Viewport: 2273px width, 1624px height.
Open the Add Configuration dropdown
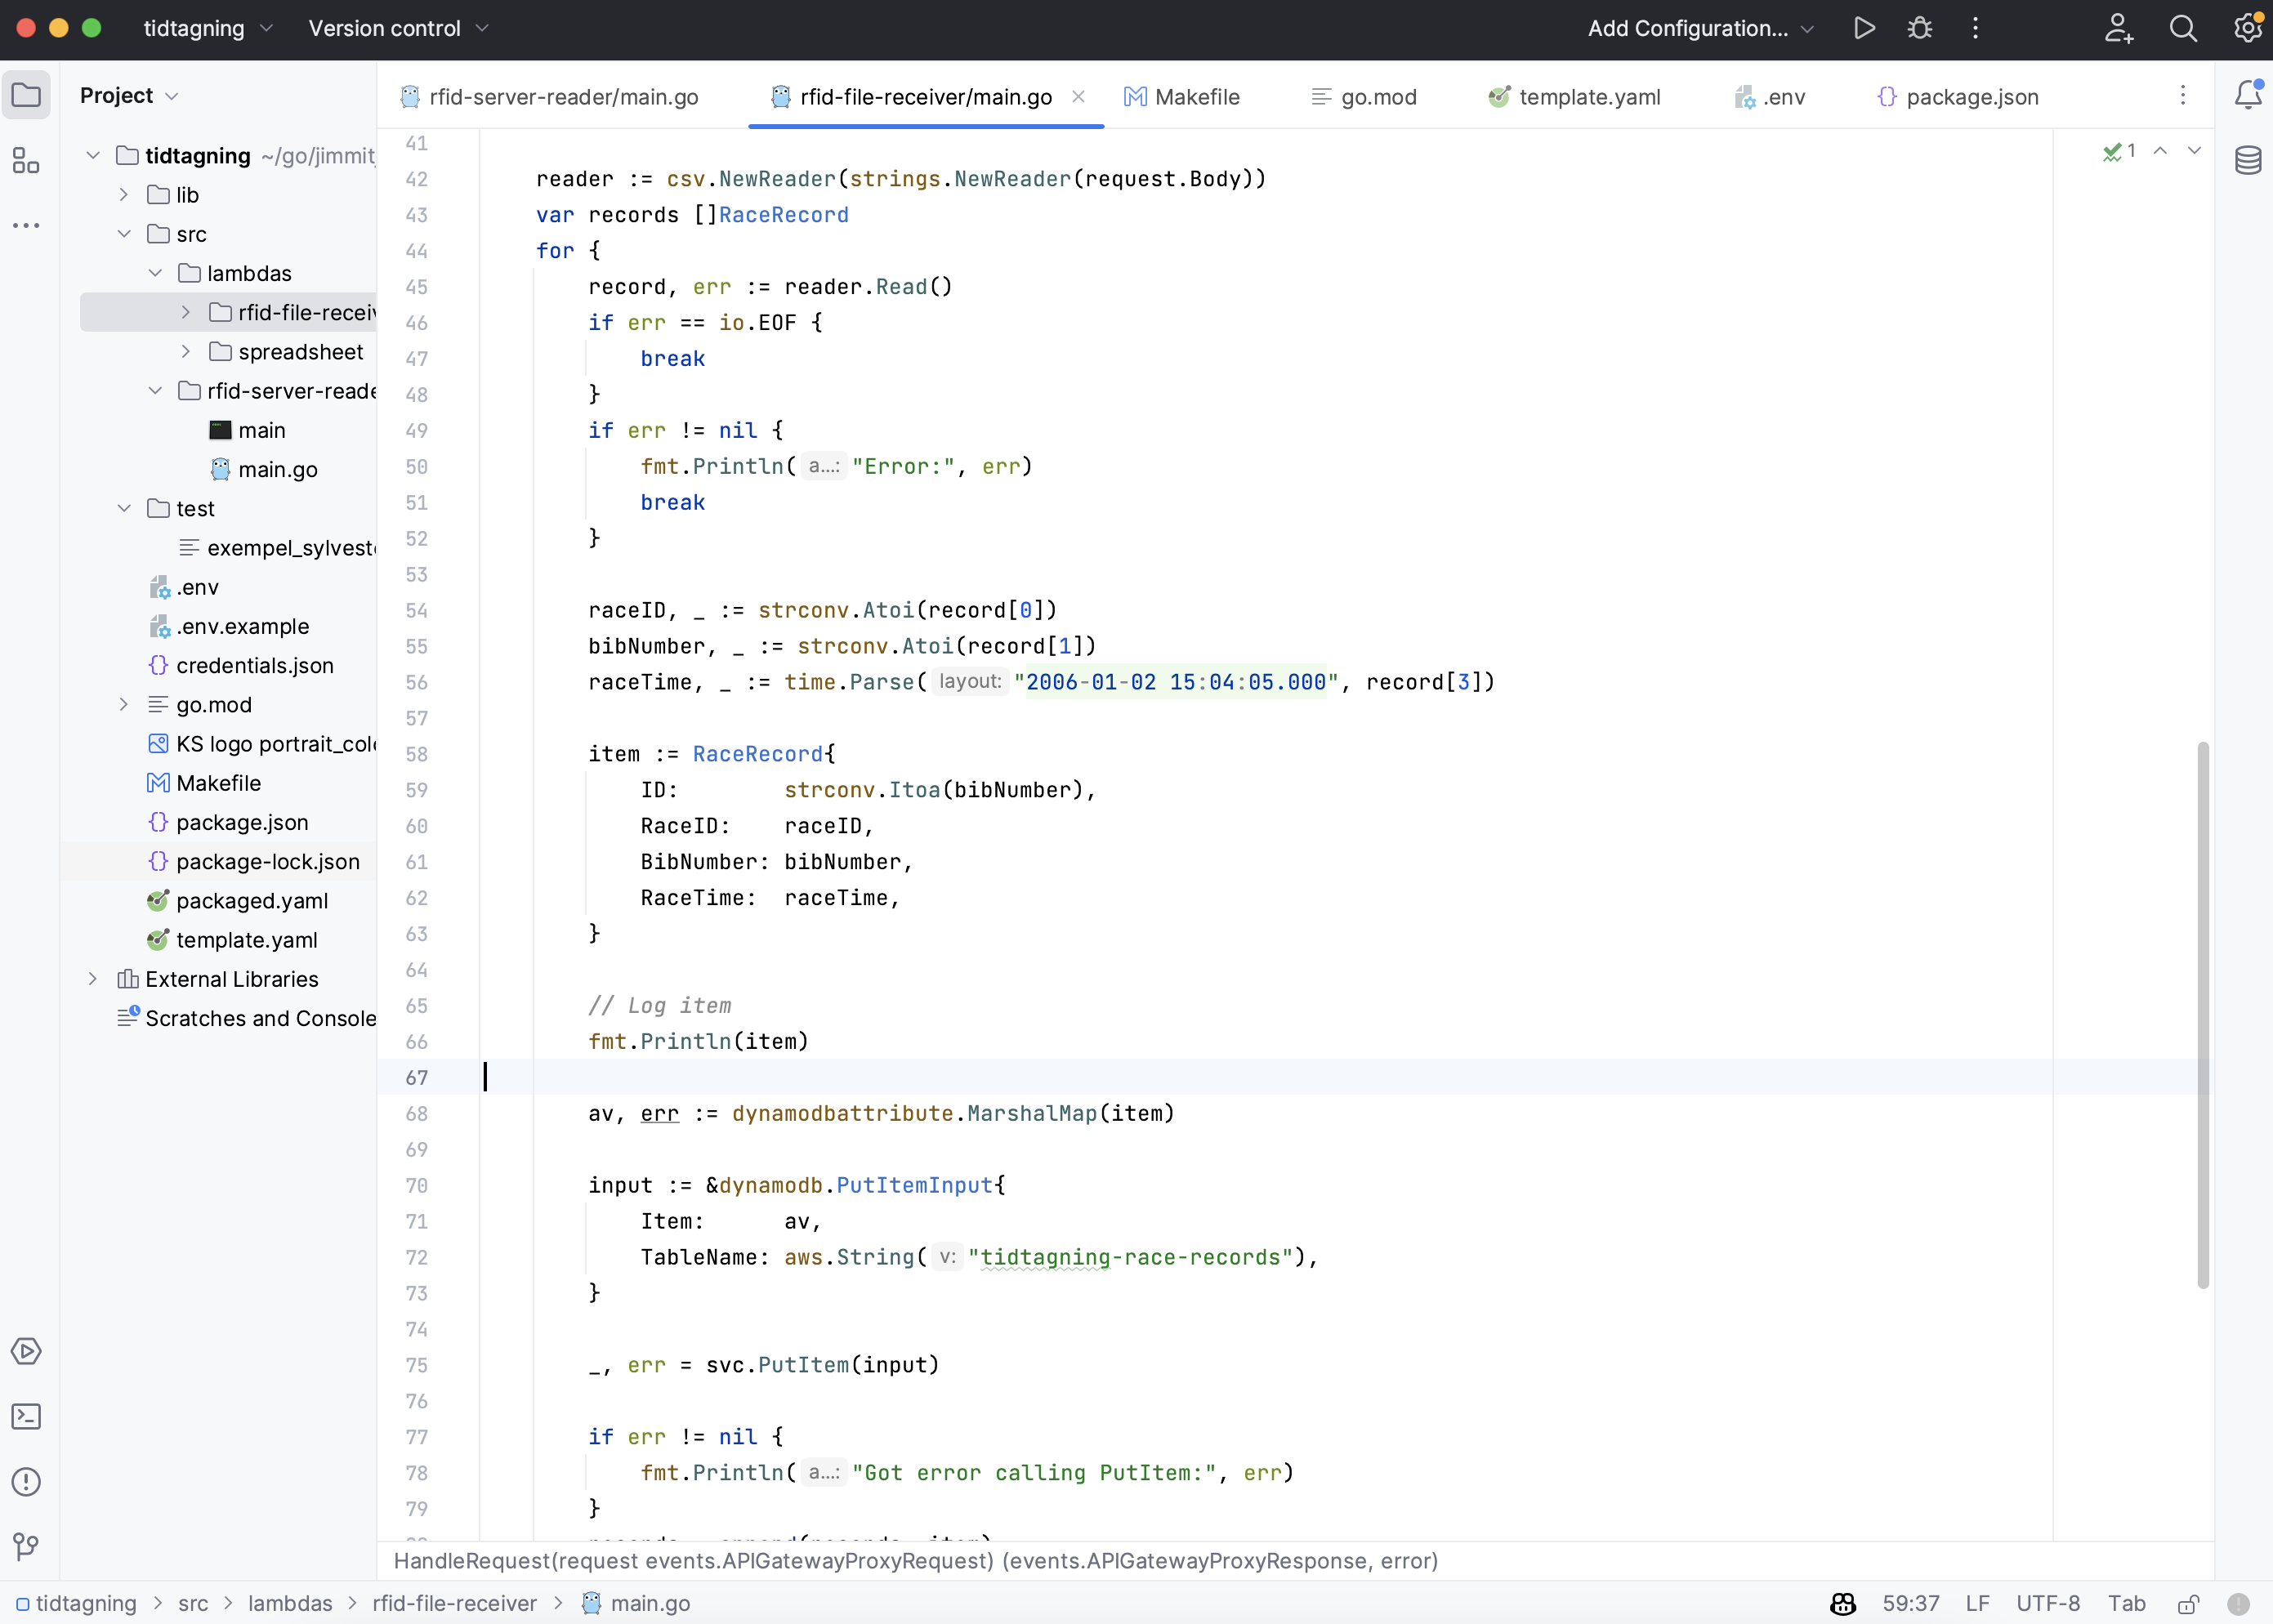click(x=1697, y=28)
